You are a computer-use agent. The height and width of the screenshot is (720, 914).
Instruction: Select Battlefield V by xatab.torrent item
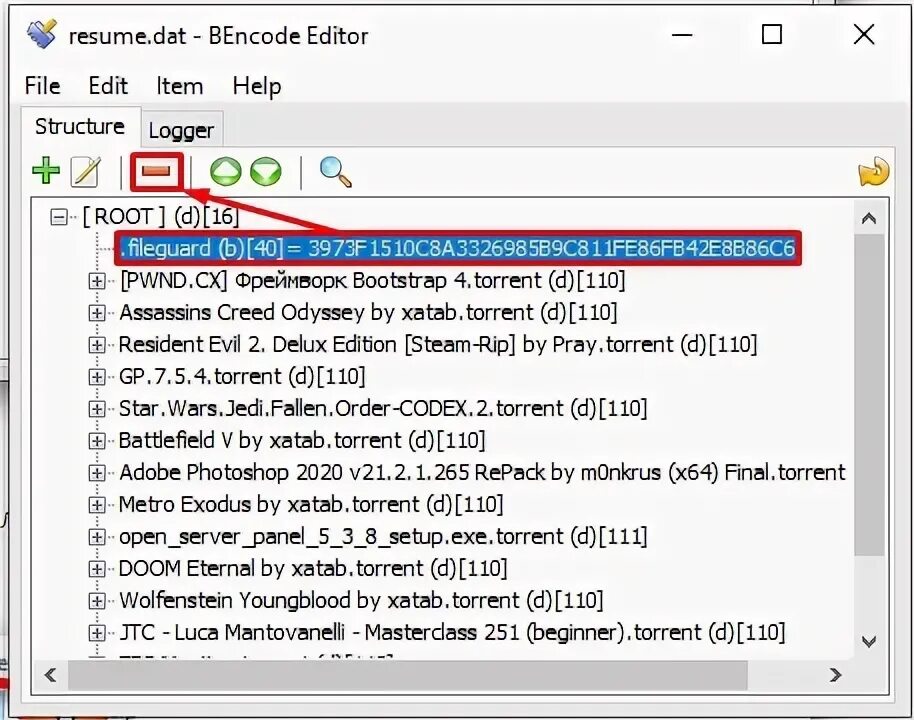coord(302,441)
